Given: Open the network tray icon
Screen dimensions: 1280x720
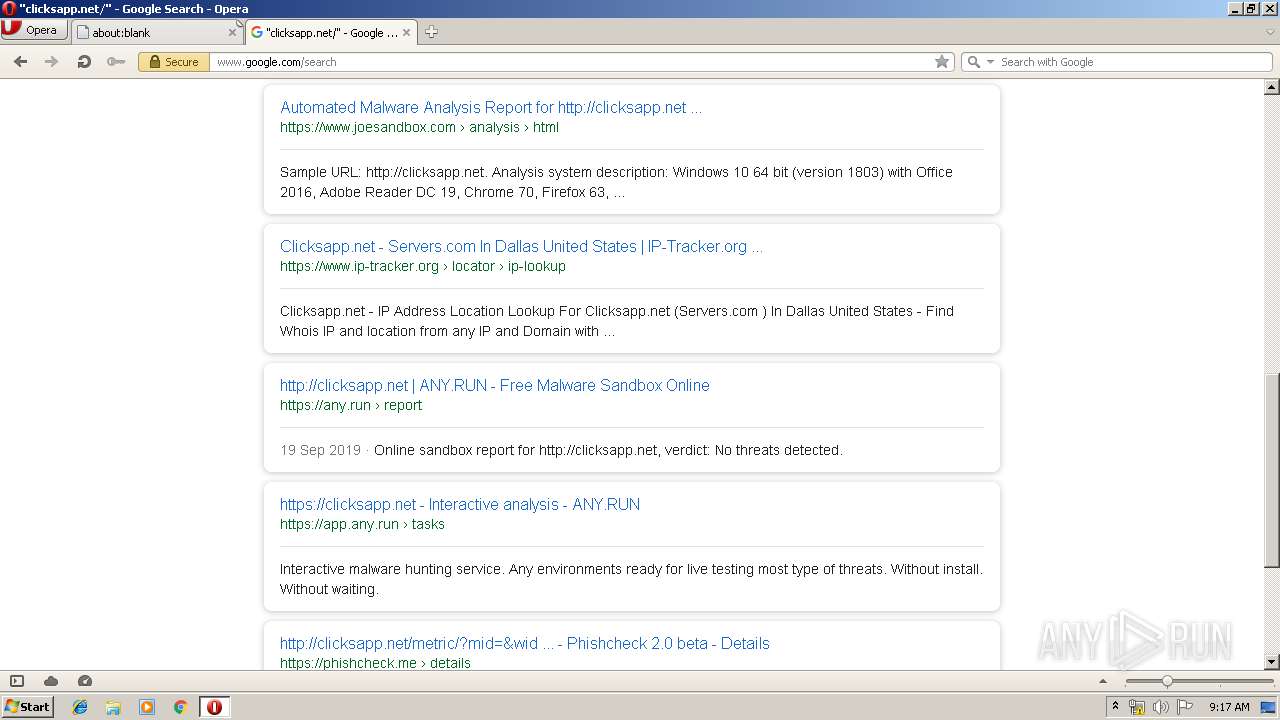Looking at the screenshot, I should point(1137,707).
